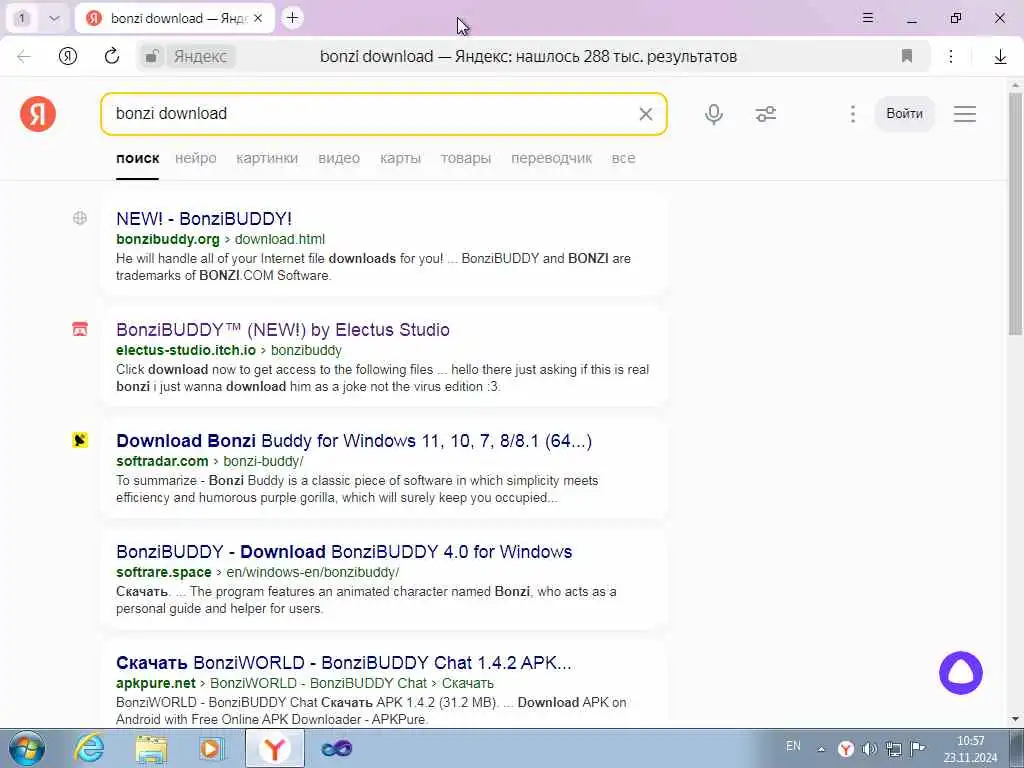The image size is (1024, 768).
Task: Expand the tab list chevron
Action: click(55, 18)
